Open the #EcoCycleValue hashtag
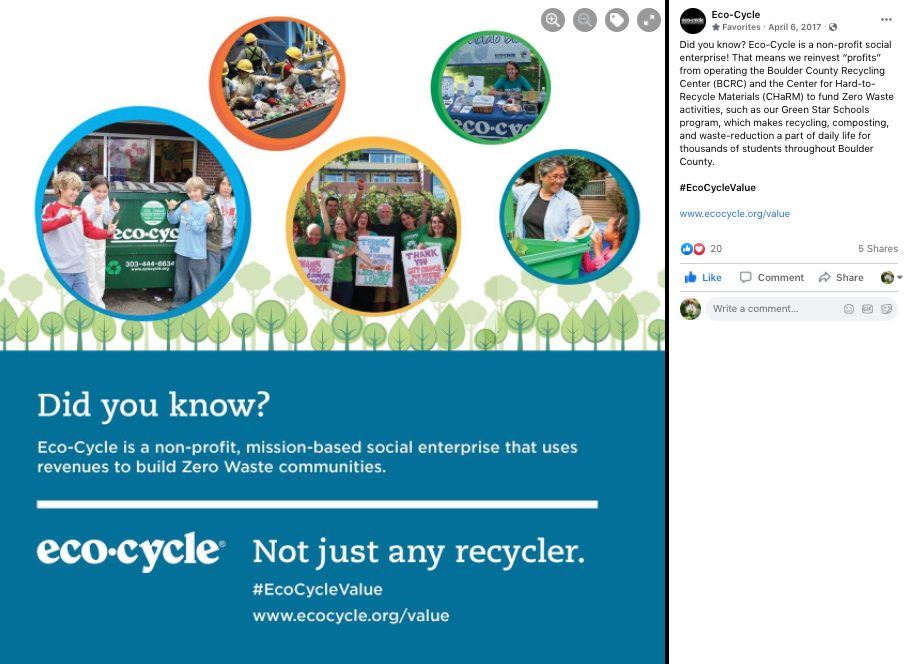The width and height of the screenshot is (905, 664). coord(717,188)
